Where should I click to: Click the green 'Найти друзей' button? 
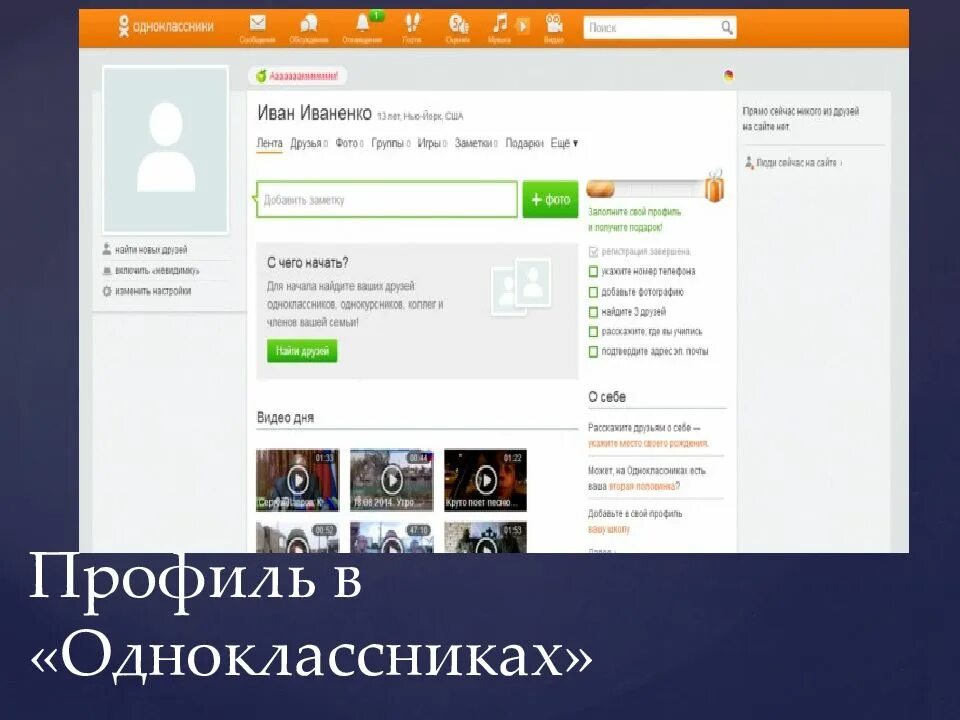pyautogui.click(x=302, y=351)
